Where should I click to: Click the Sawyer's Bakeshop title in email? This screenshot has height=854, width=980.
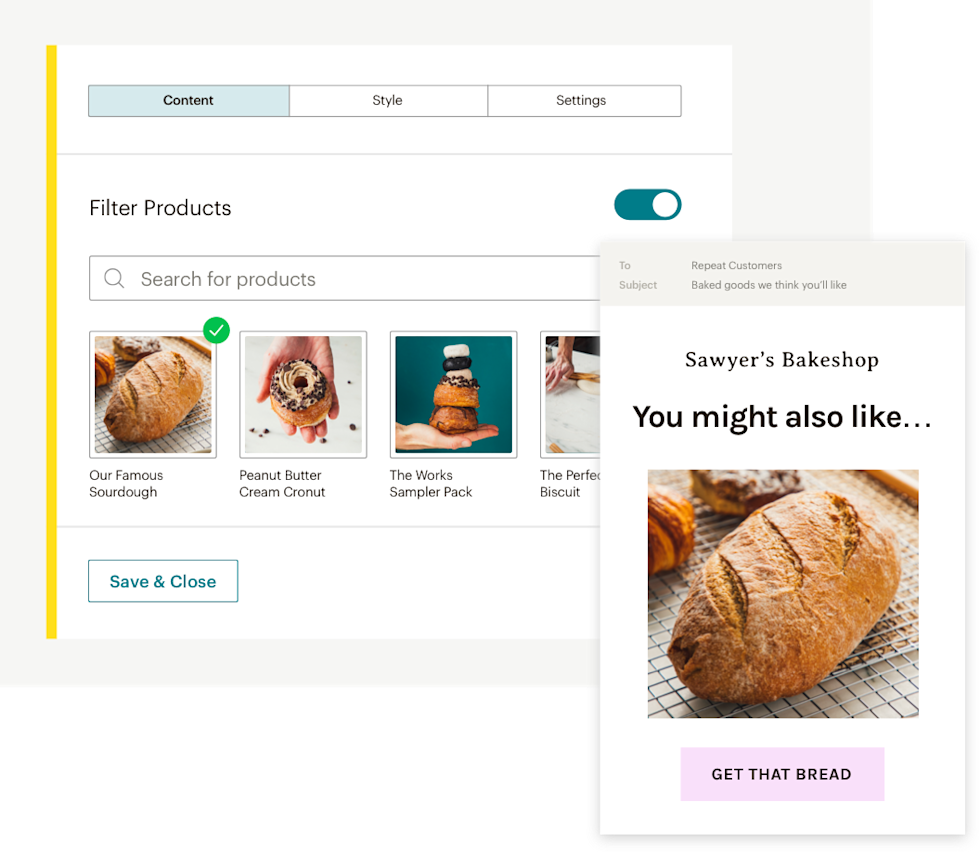click(x=782, y=359)
